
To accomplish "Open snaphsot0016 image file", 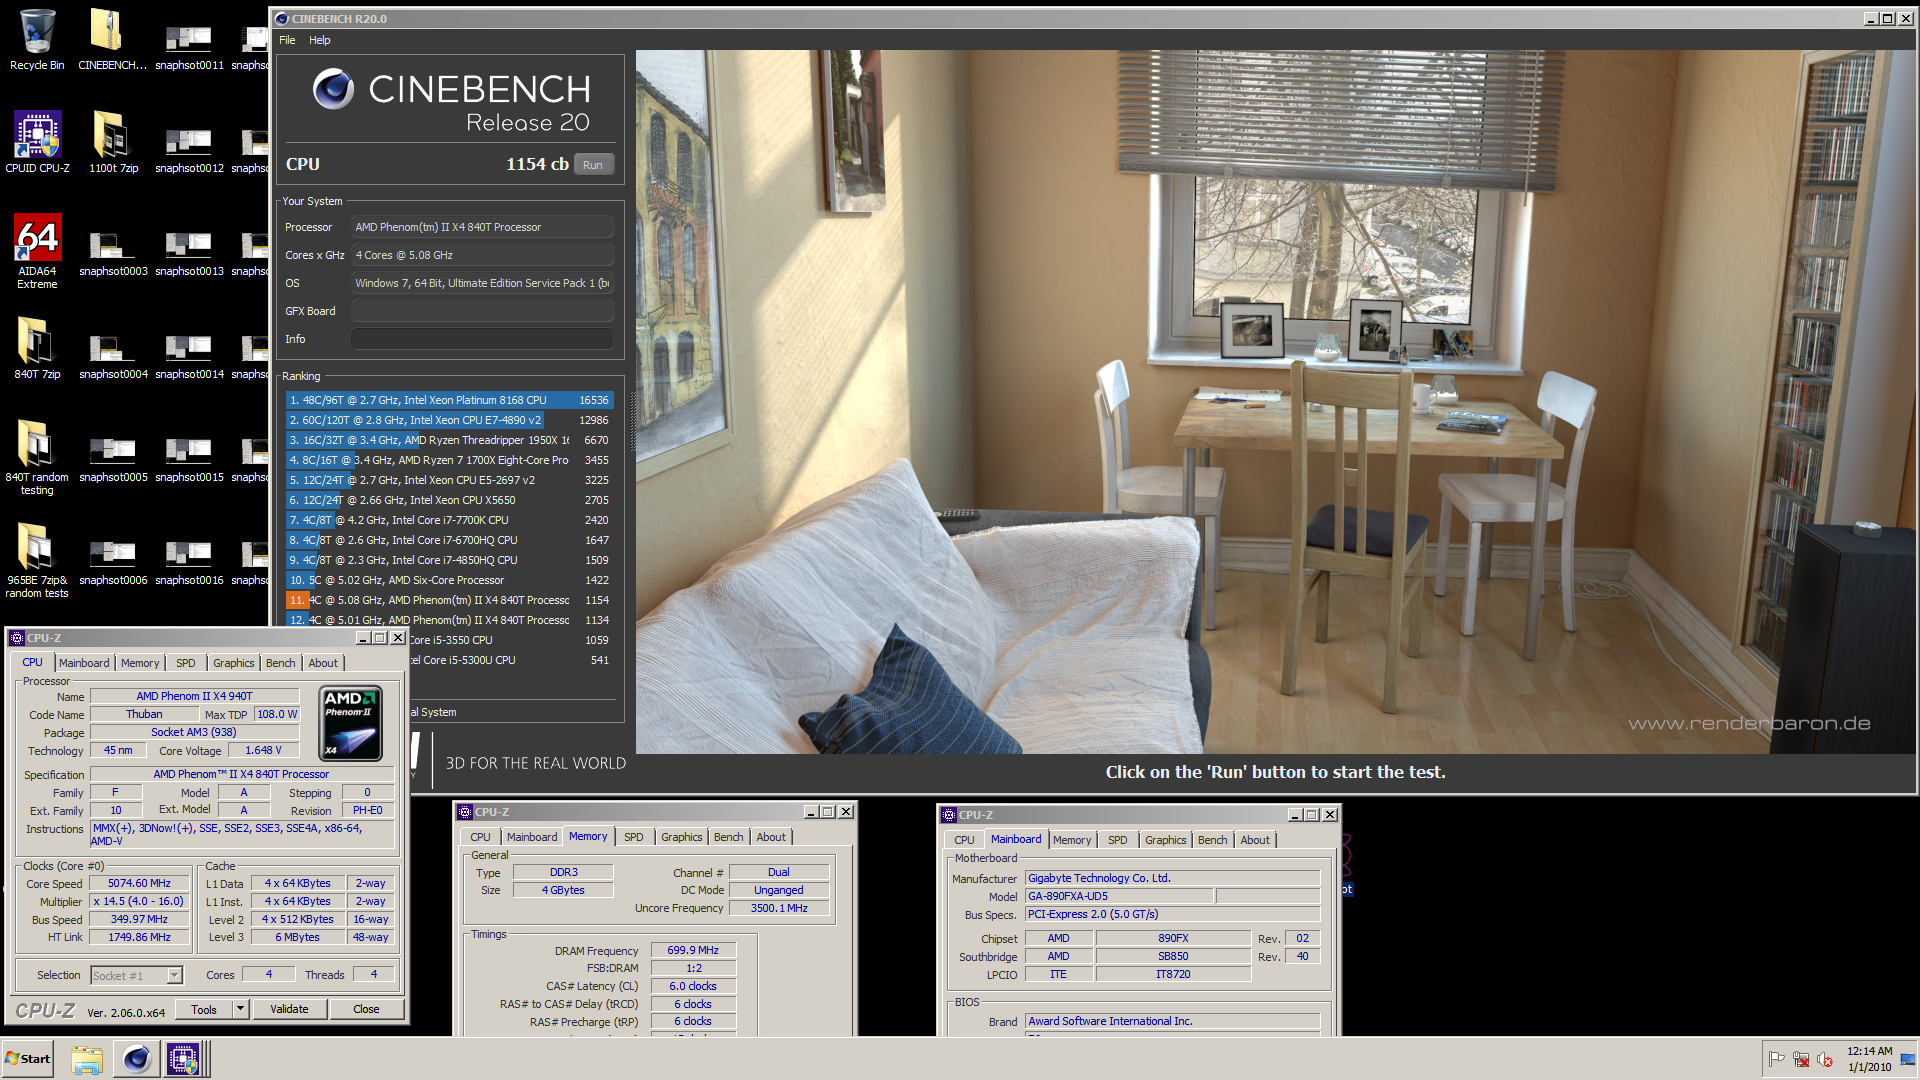I will 189,560.
